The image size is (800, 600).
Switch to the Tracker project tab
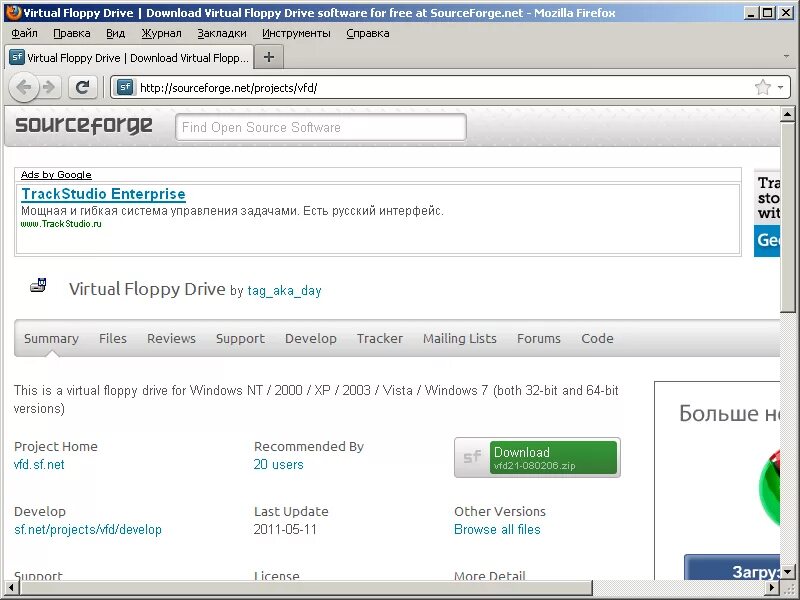tap(380, 338)
